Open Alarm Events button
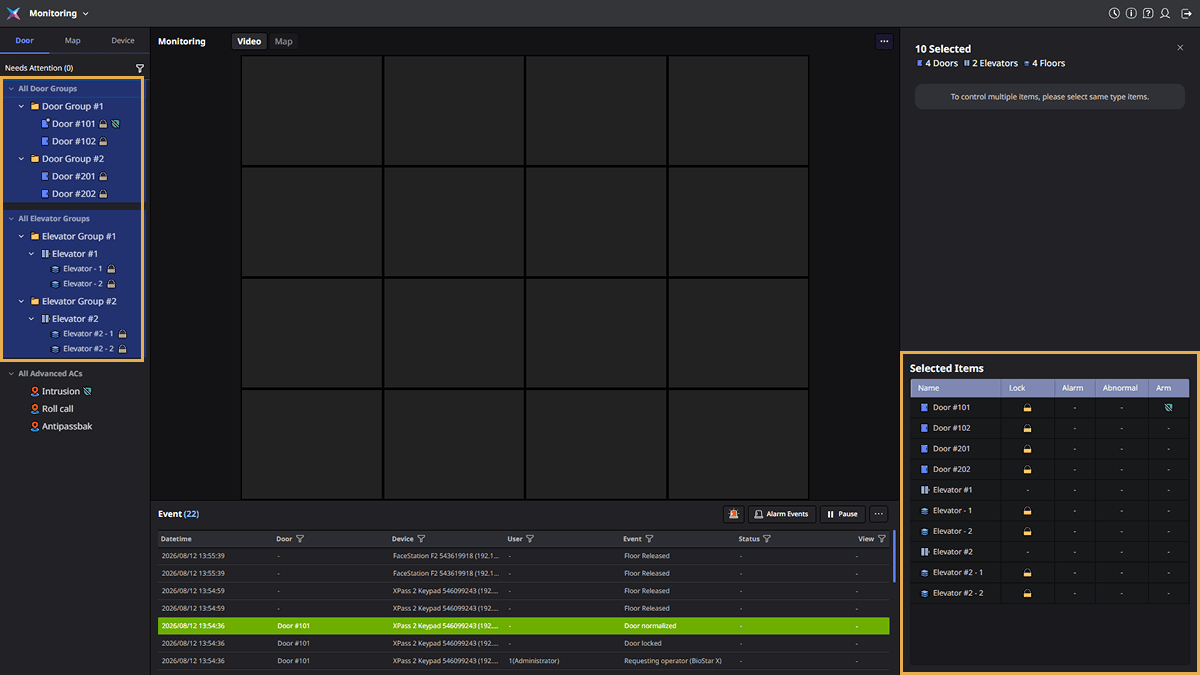 pos(781,514)
